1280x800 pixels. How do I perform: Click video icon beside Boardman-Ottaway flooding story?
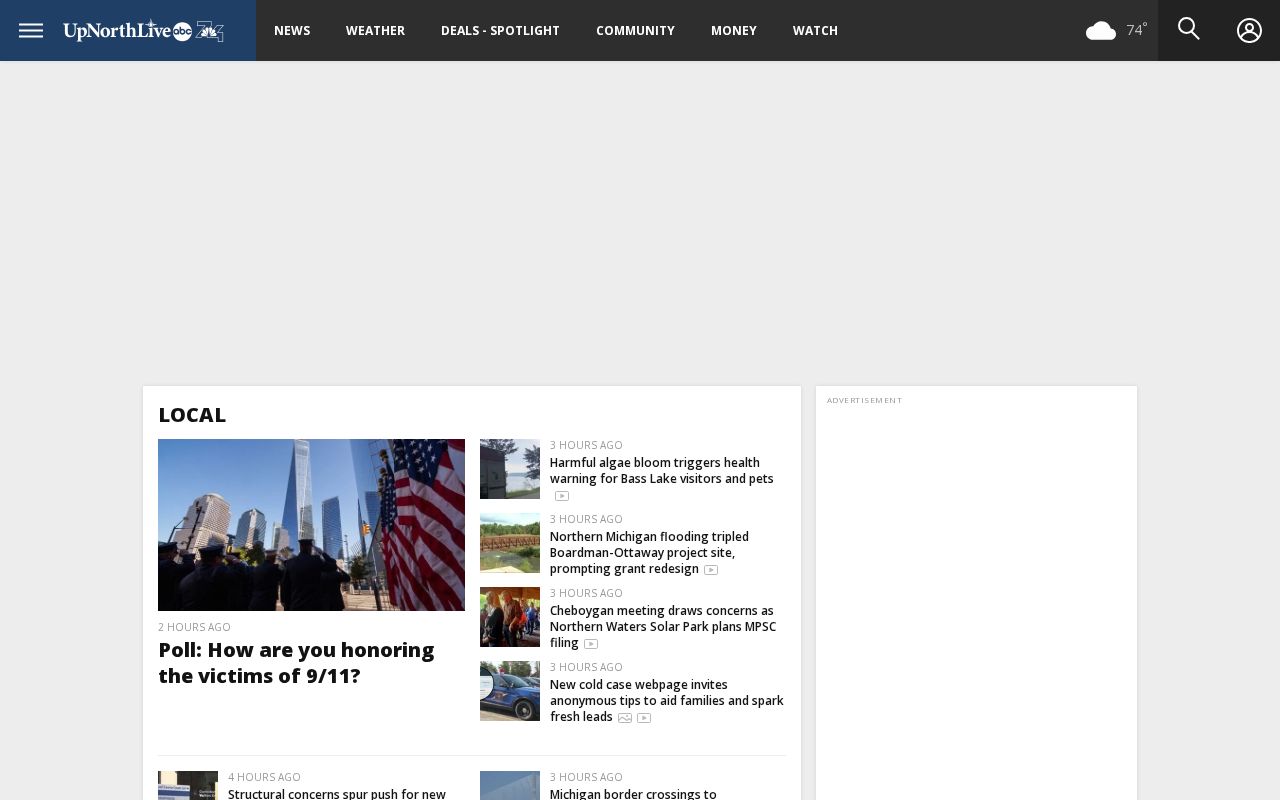point(711,570)
